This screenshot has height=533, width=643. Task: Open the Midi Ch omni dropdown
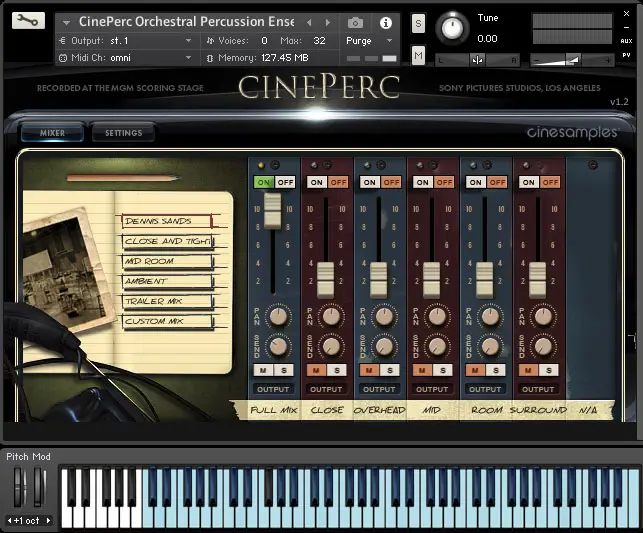[x=189, y=58]
